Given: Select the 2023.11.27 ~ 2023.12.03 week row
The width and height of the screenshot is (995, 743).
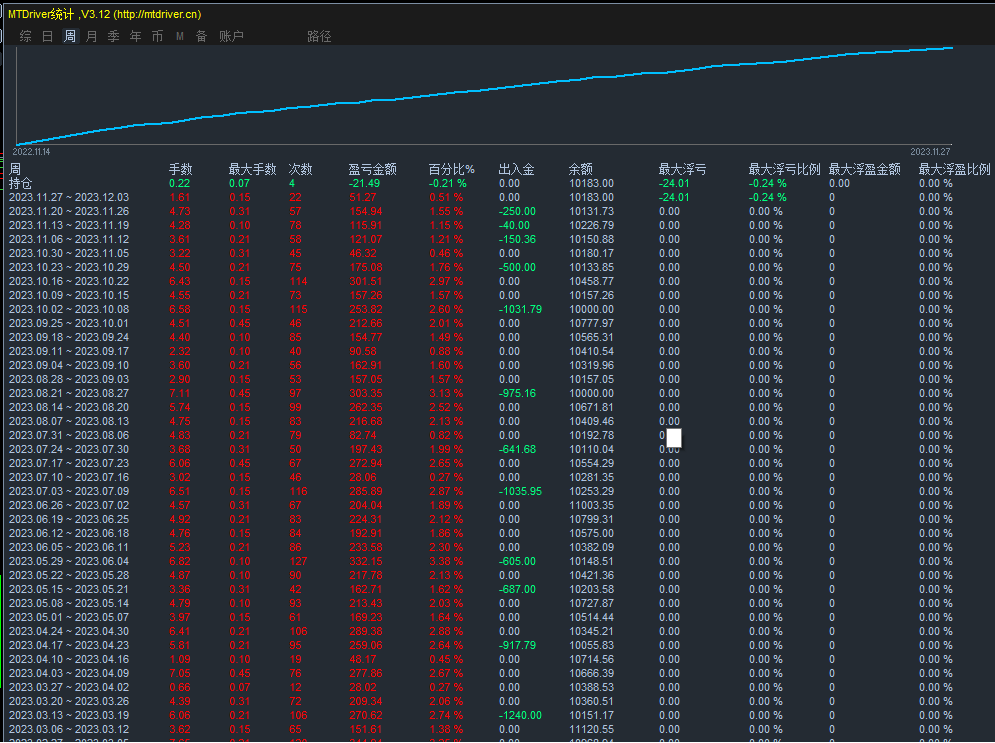Looking at the screenshot, I should [x=68, y=198].
